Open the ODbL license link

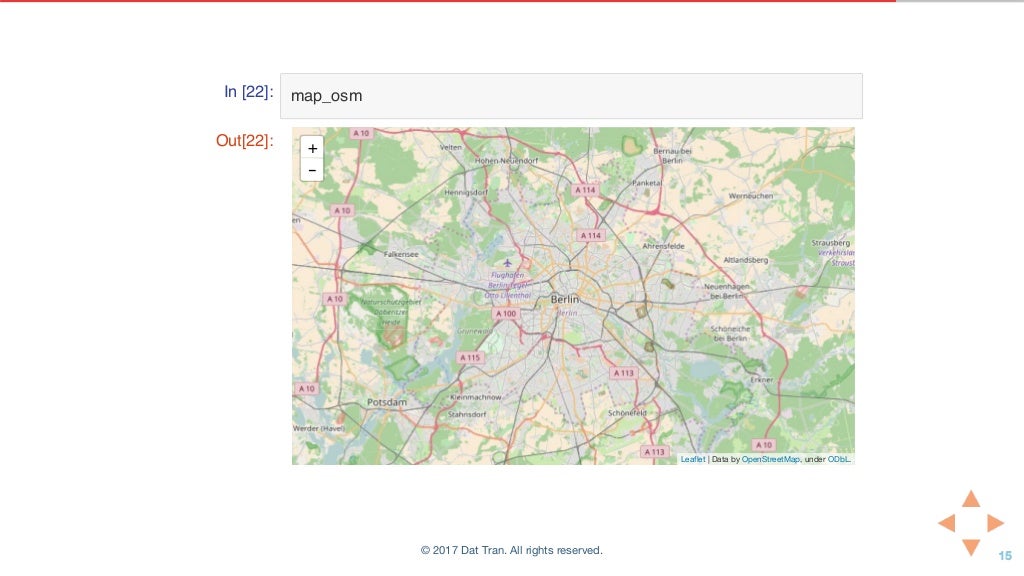[839, 459]
